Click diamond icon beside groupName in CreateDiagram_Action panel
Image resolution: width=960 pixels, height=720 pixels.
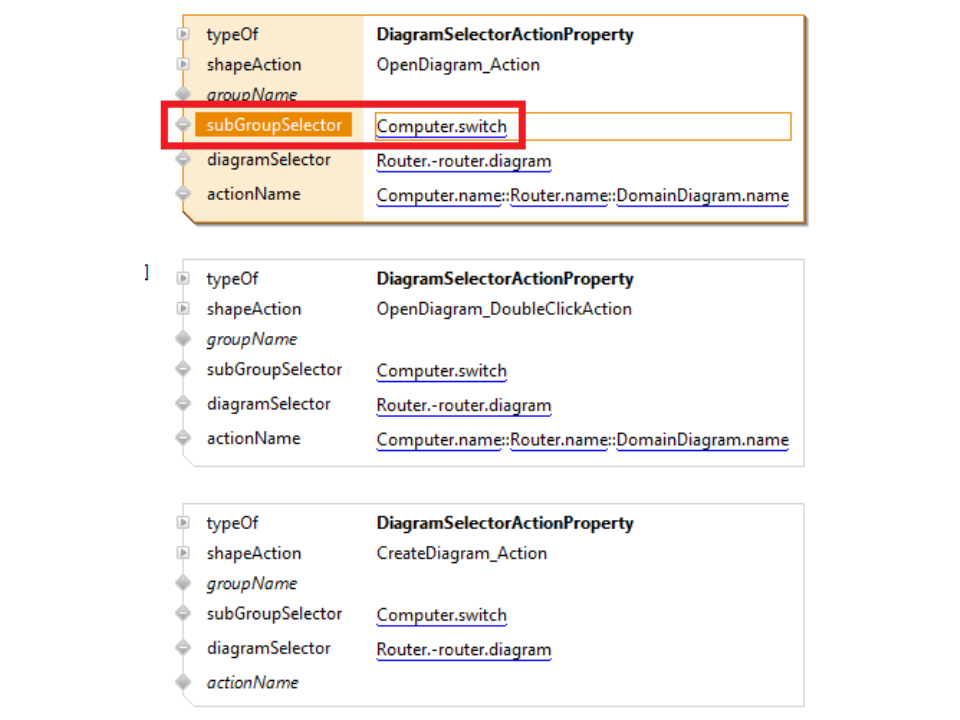(x=182, y=583)
